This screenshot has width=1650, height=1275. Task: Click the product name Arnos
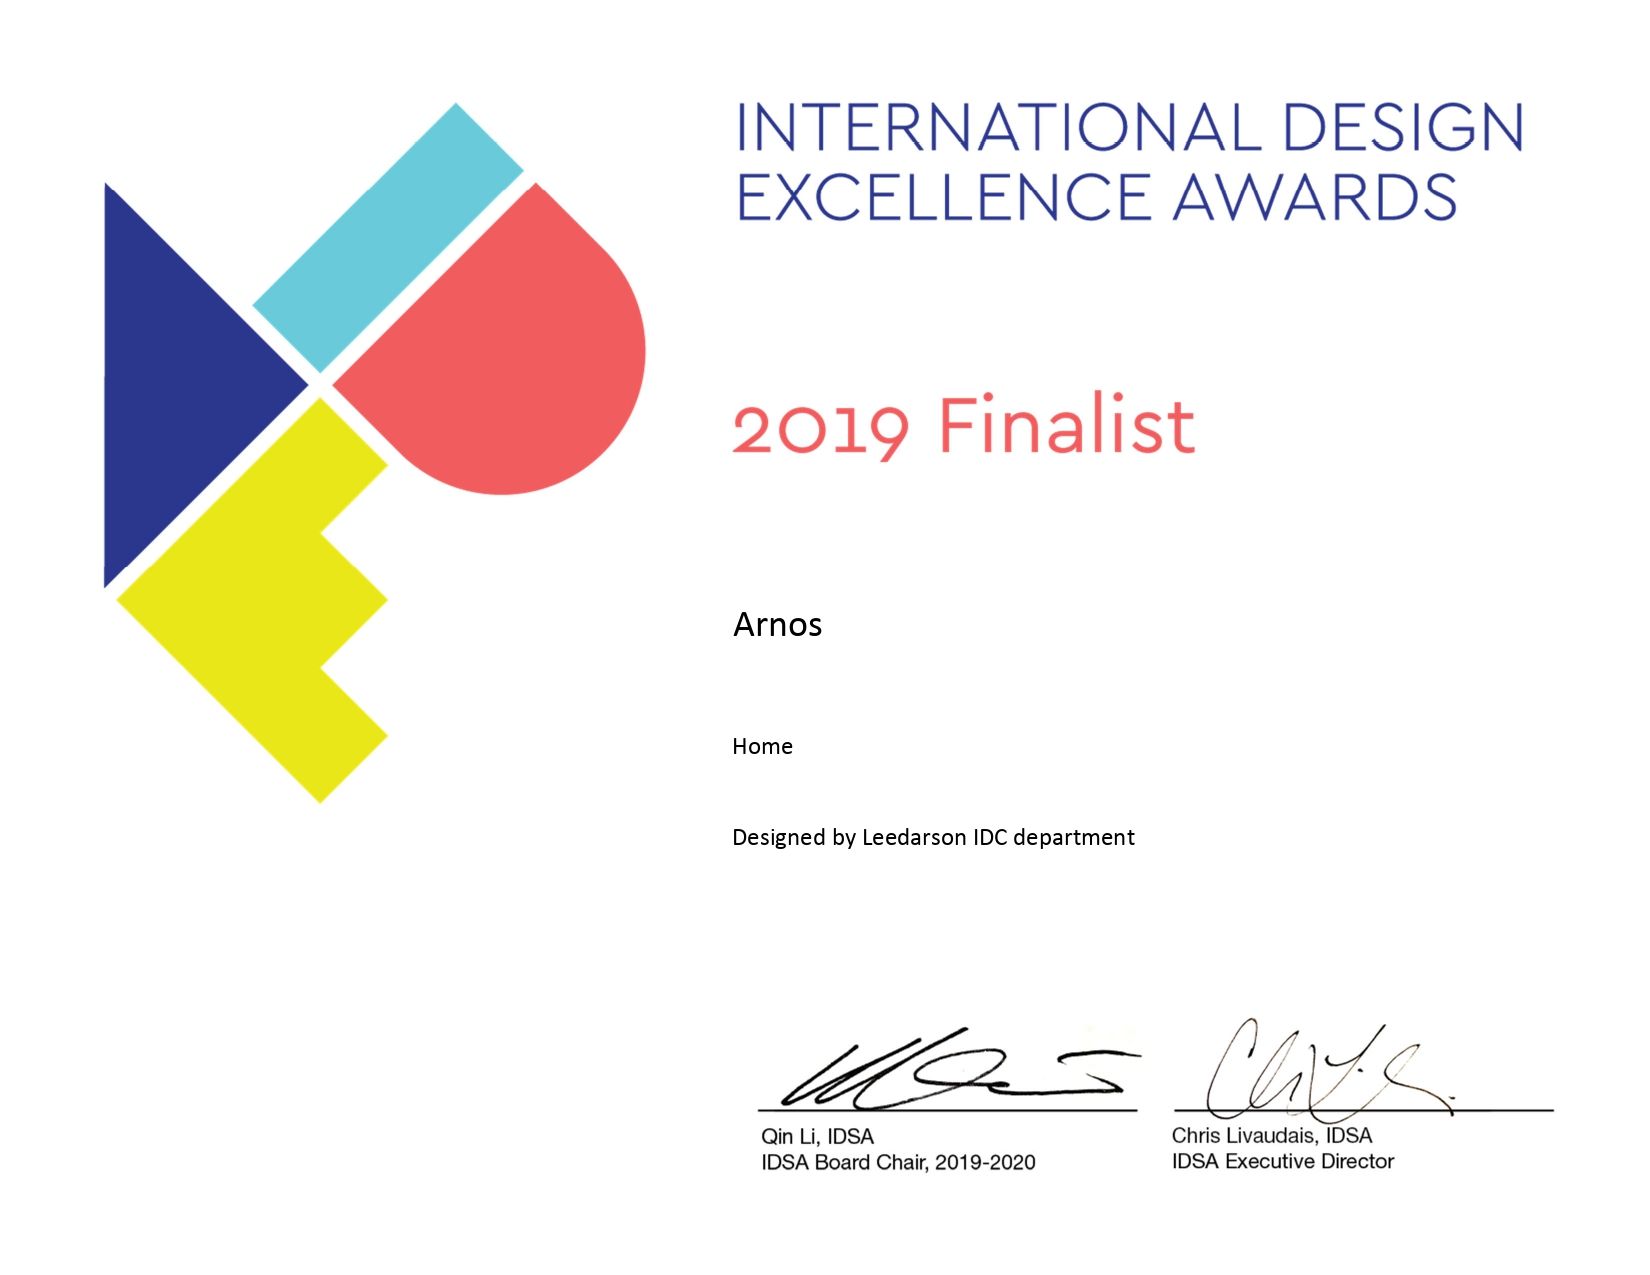pos(777,624)
